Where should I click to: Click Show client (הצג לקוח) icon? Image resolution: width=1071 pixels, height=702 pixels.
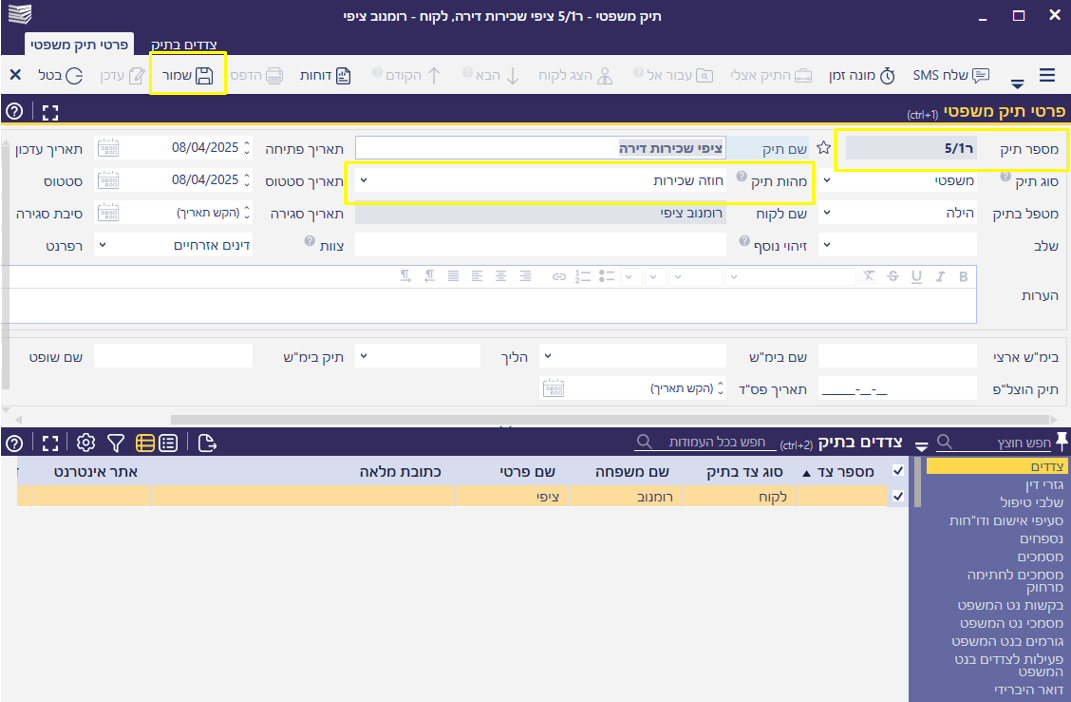604,75
